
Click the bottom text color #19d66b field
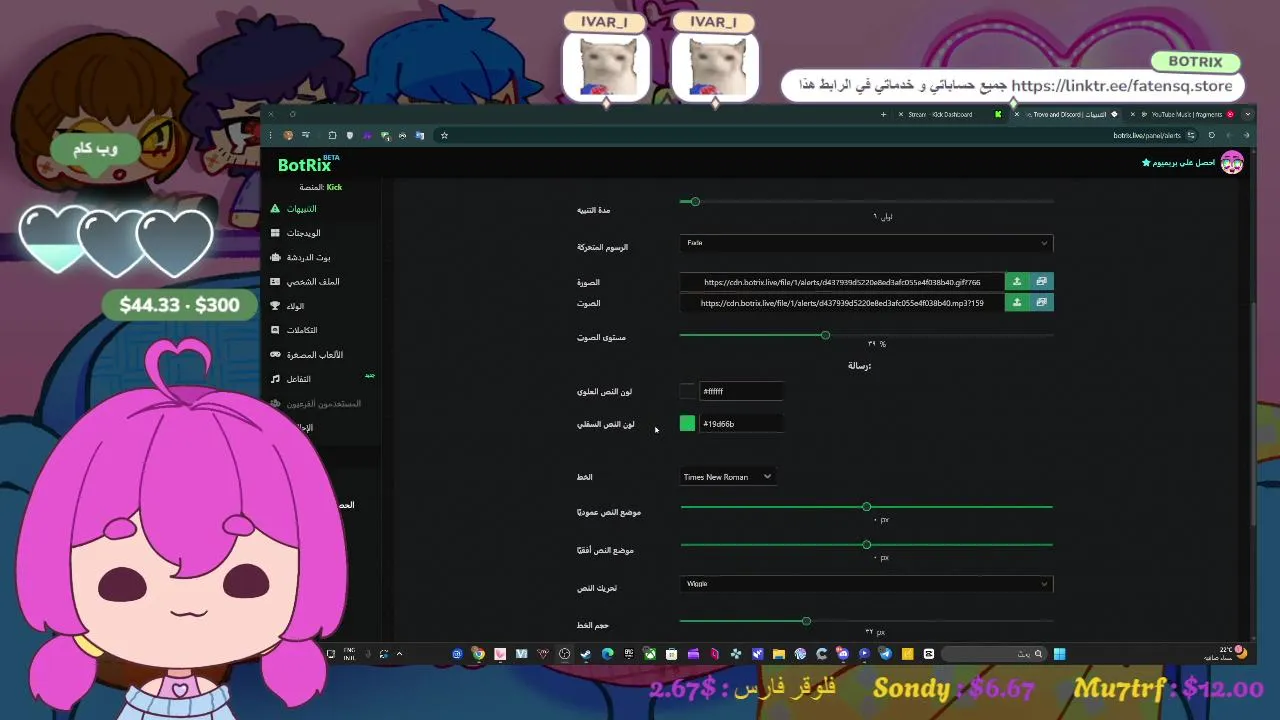point(741,424)
